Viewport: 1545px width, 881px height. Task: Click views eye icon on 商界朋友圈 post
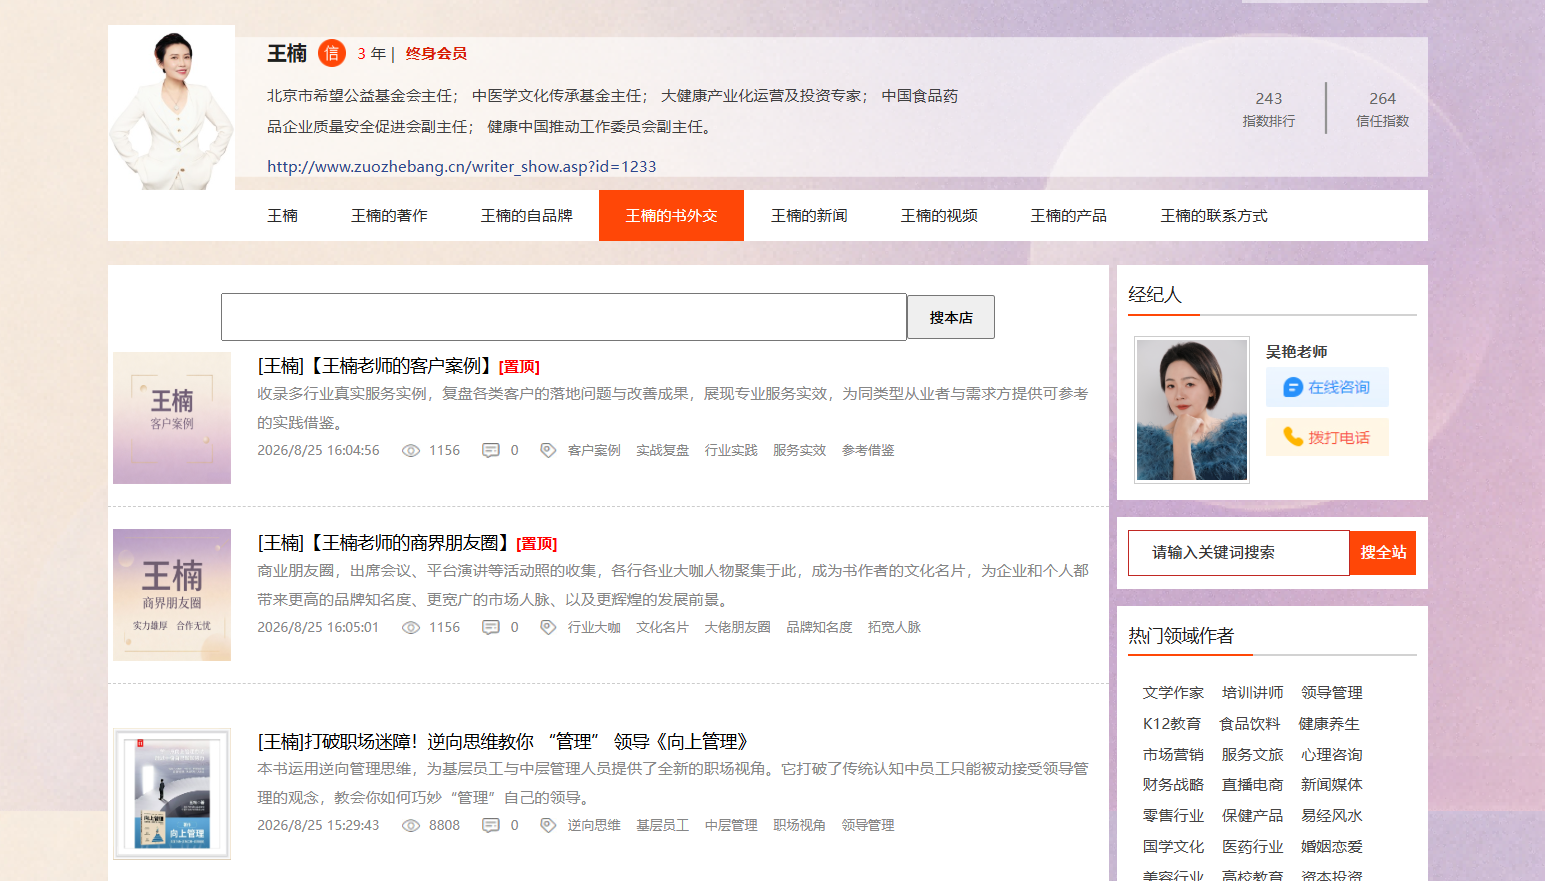click(x=411, y=628)
